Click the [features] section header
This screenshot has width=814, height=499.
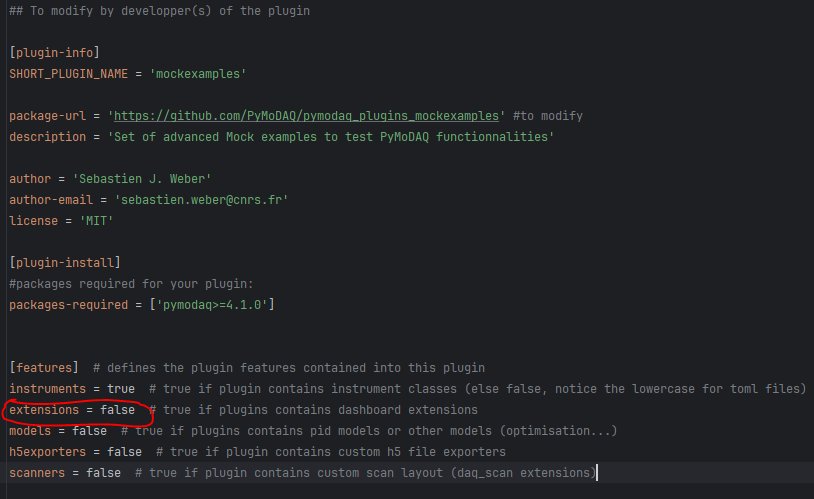(x=44, y=368)
